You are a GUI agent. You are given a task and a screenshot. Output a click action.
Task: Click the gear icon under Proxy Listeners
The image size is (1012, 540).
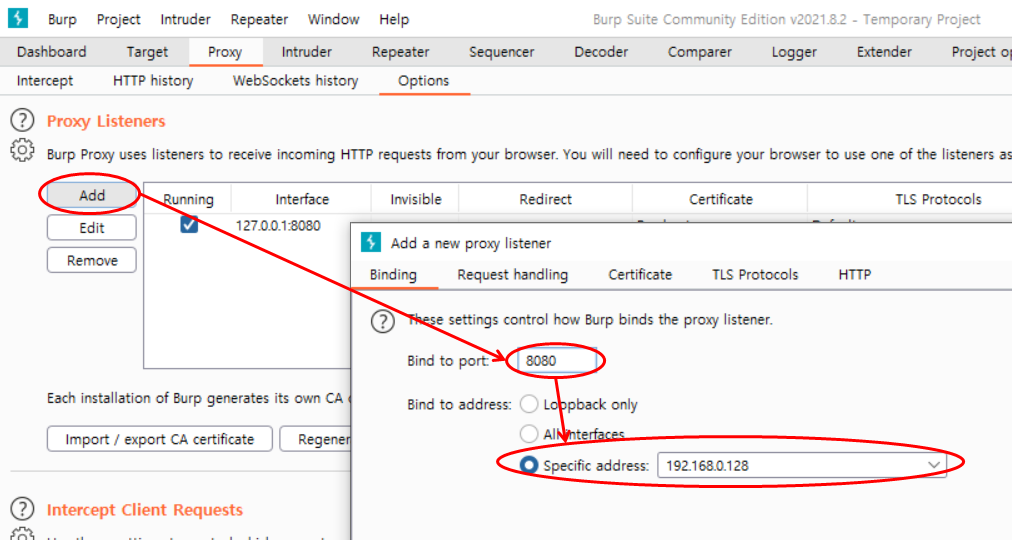[x=22, y=150]
